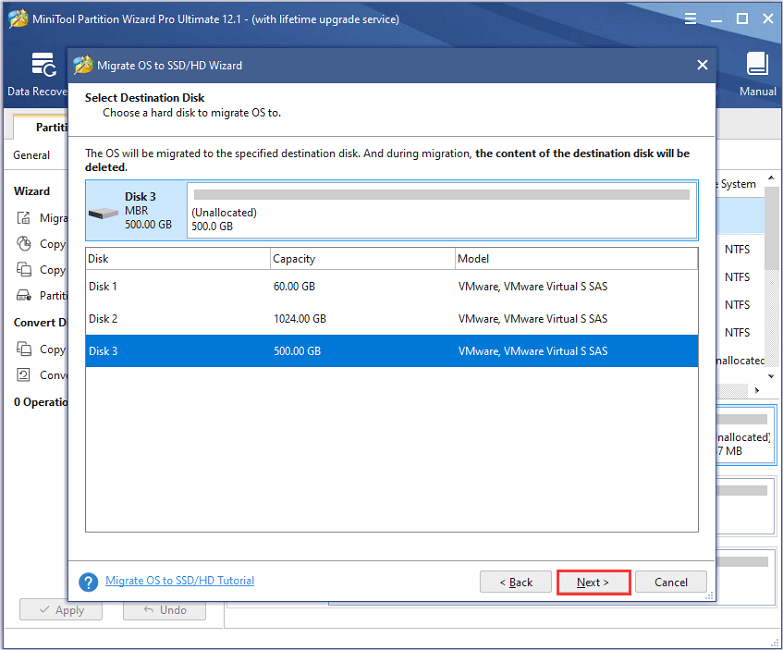Click the 1024.00 GB capacity cell
This screenshot has height=650, width=783.
tap(300, 319)
